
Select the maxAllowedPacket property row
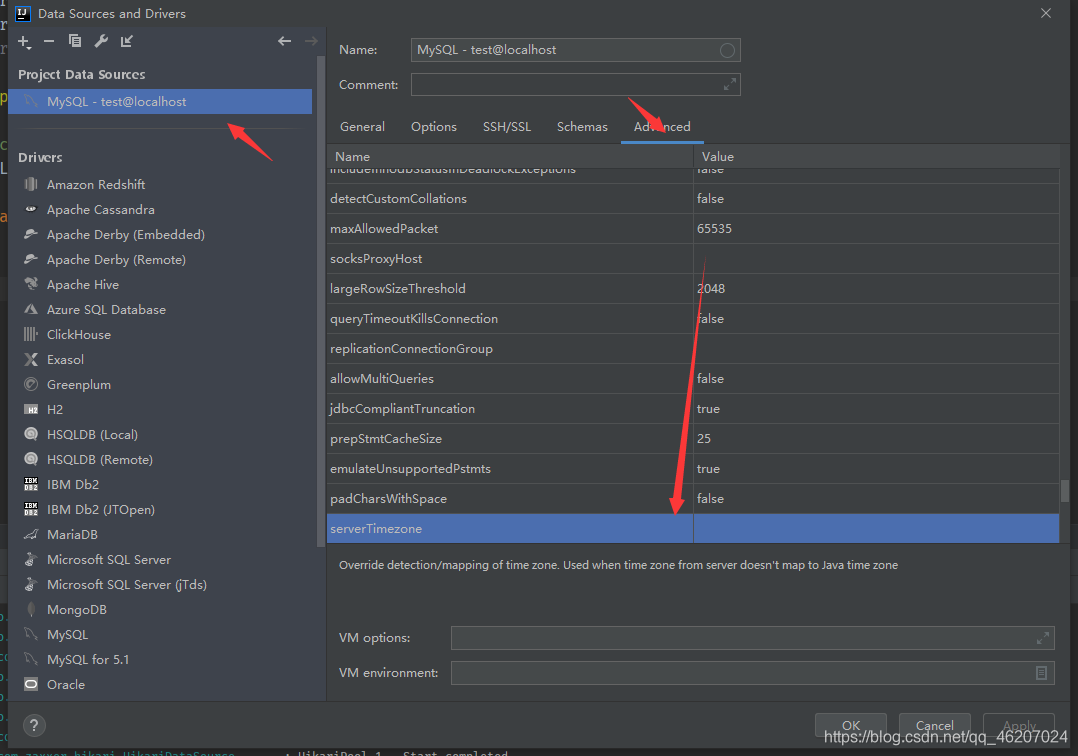coord(693,229)
